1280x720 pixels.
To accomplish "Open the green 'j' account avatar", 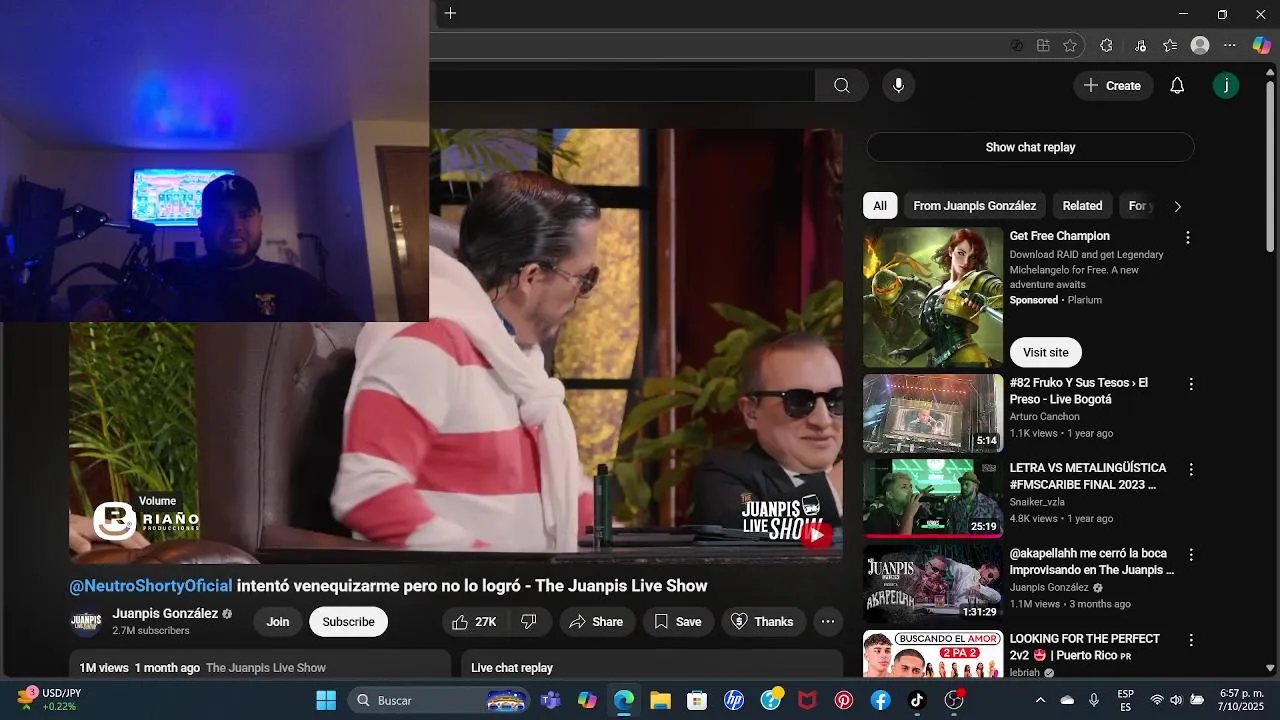I will [x=1226, y=86].
